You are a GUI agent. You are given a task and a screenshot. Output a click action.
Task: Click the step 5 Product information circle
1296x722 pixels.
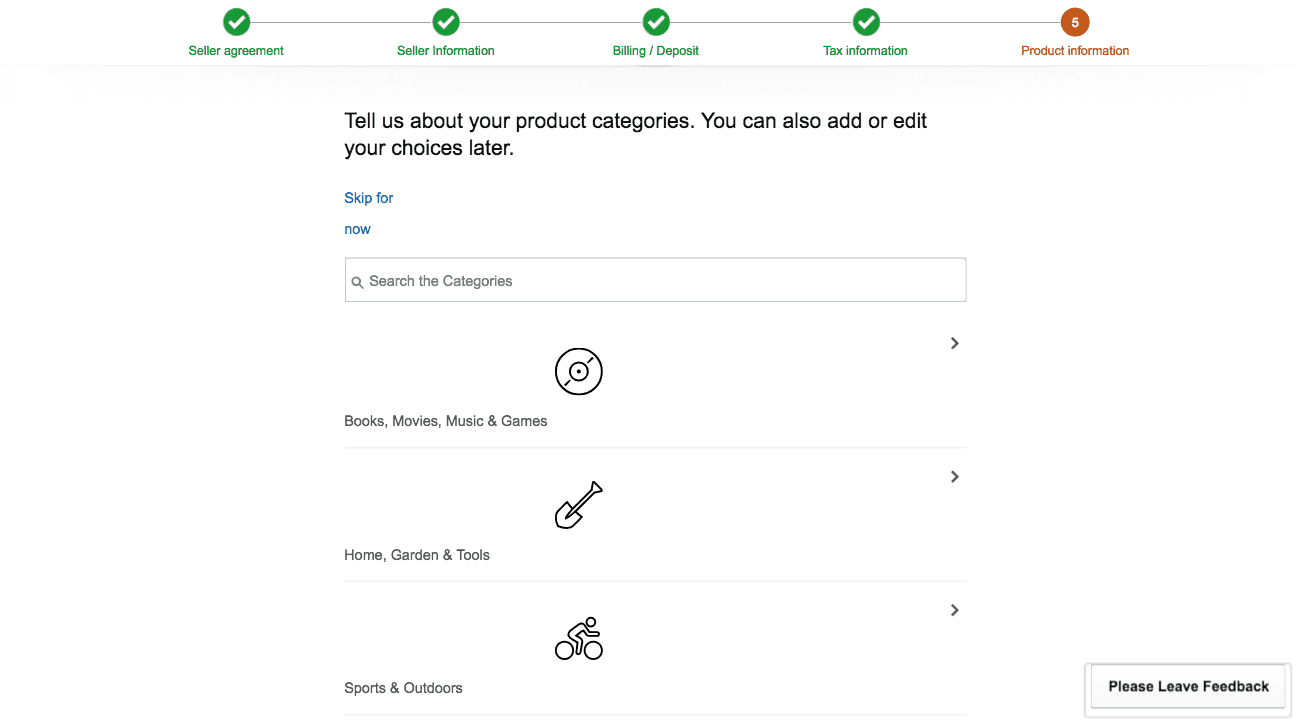pyautogui.click(x=1075, y=22)
